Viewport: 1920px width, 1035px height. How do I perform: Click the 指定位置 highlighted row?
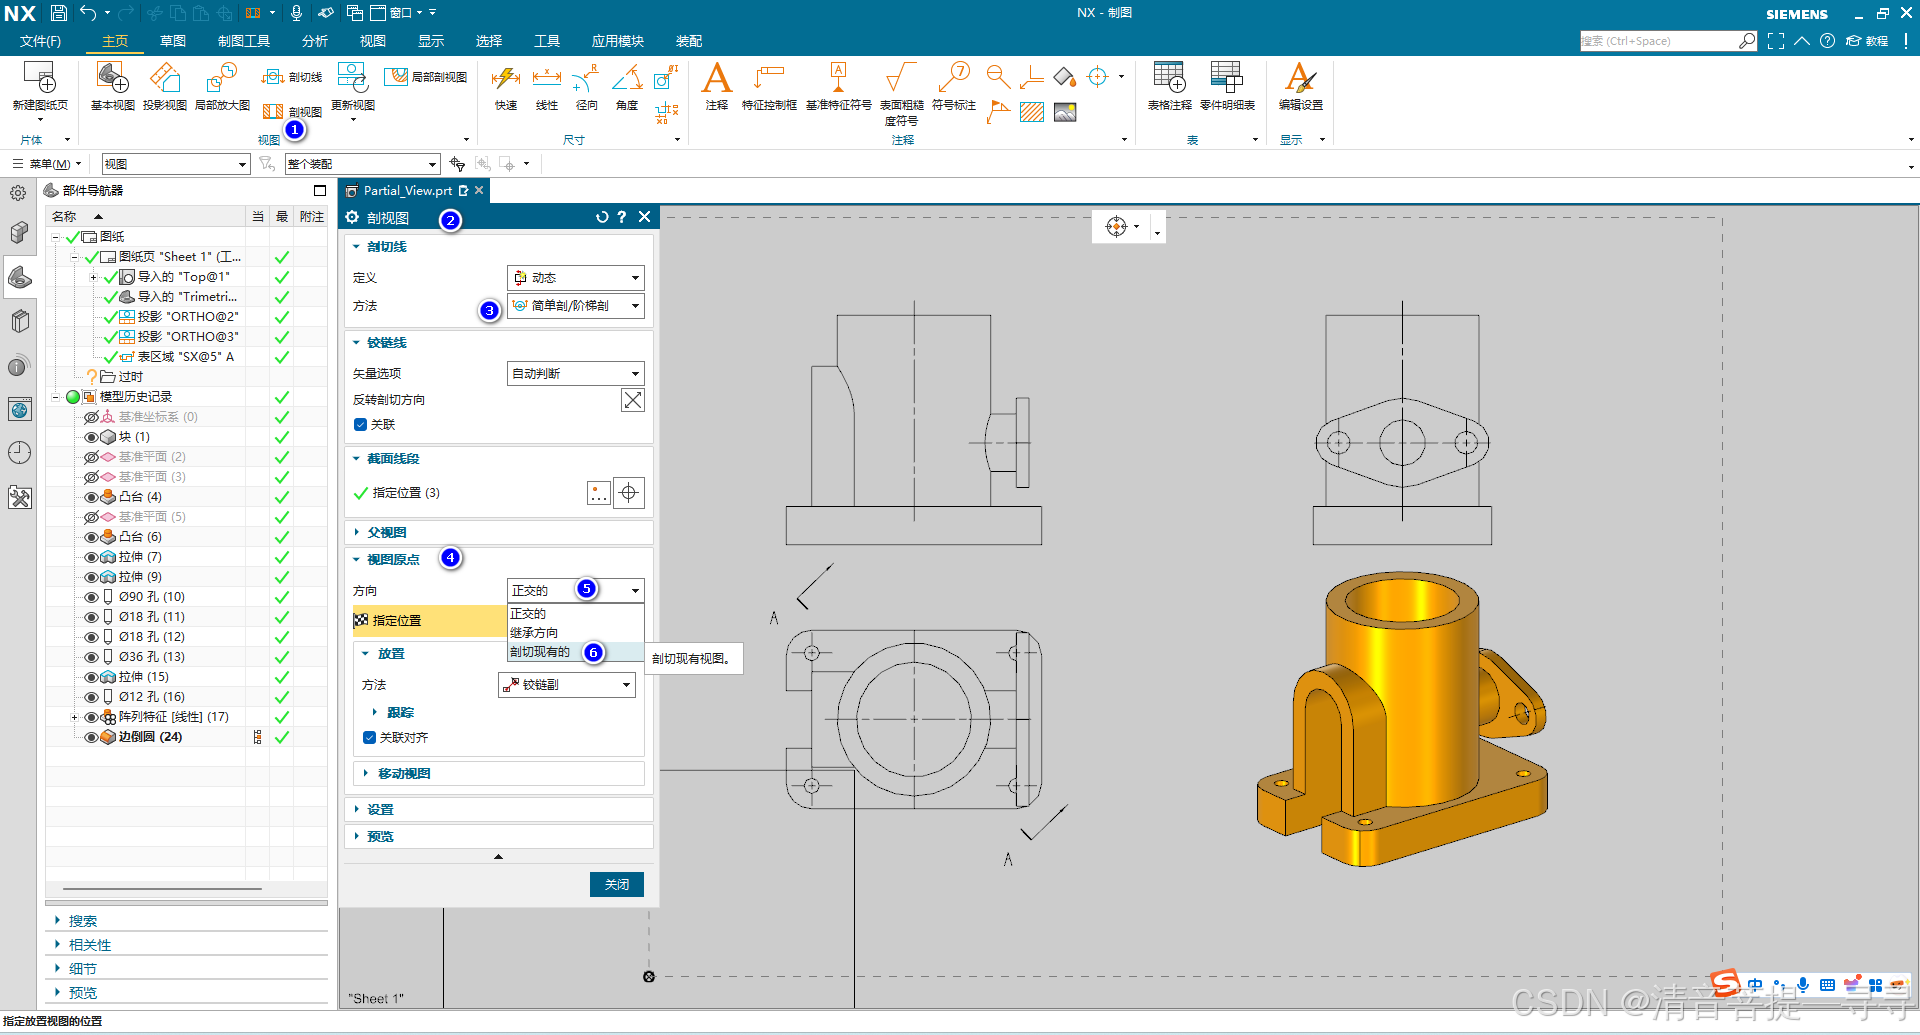point(430,621)
